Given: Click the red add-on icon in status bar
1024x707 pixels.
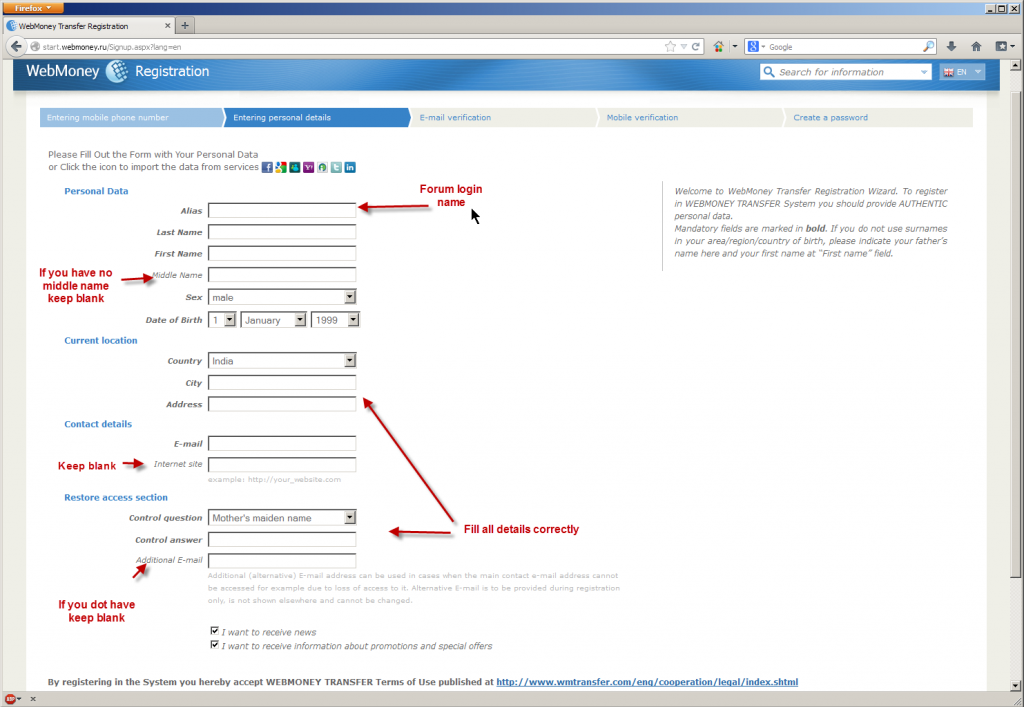Looking at the screenshot, I should click(x=10, y=699).
